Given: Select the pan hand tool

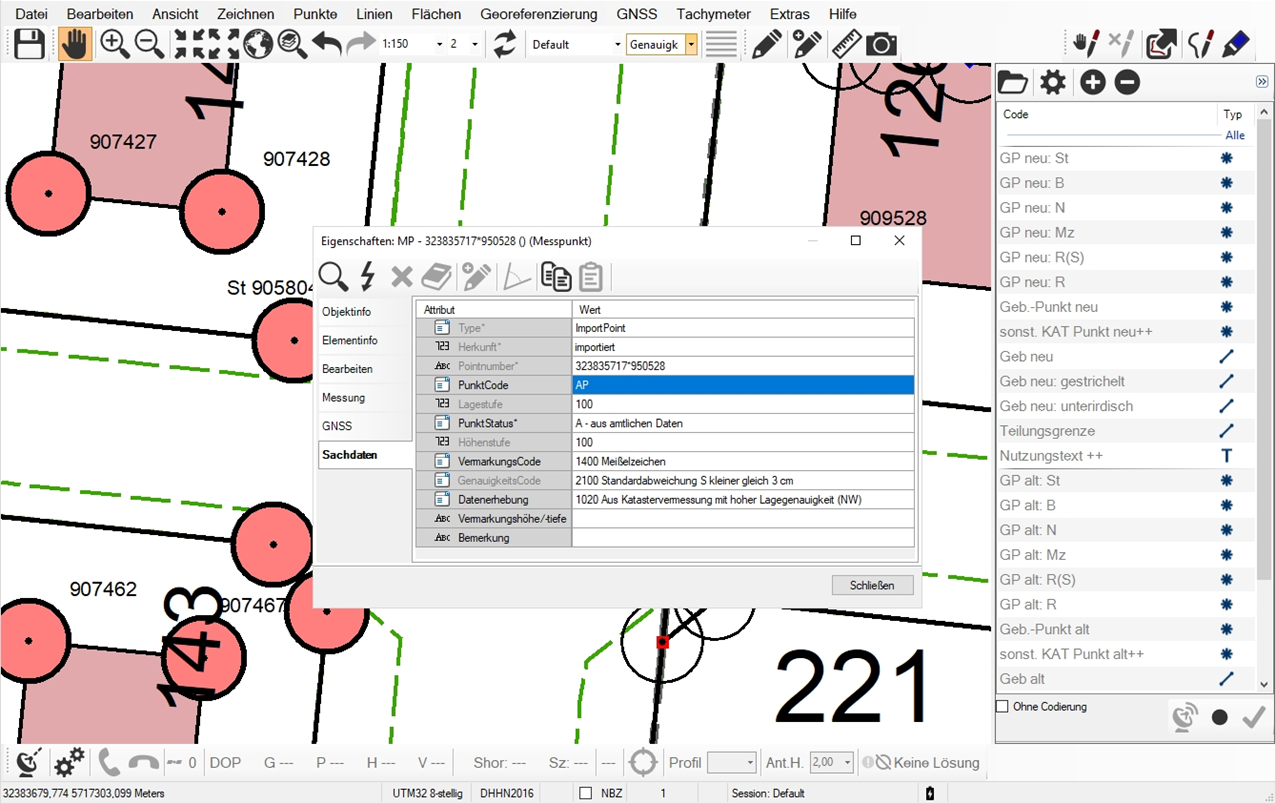Looking at the screenshot, I should pos(75,44).
